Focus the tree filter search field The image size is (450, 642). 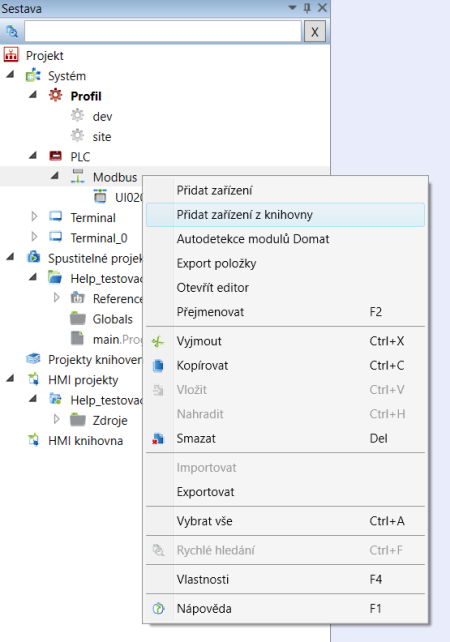163,31
